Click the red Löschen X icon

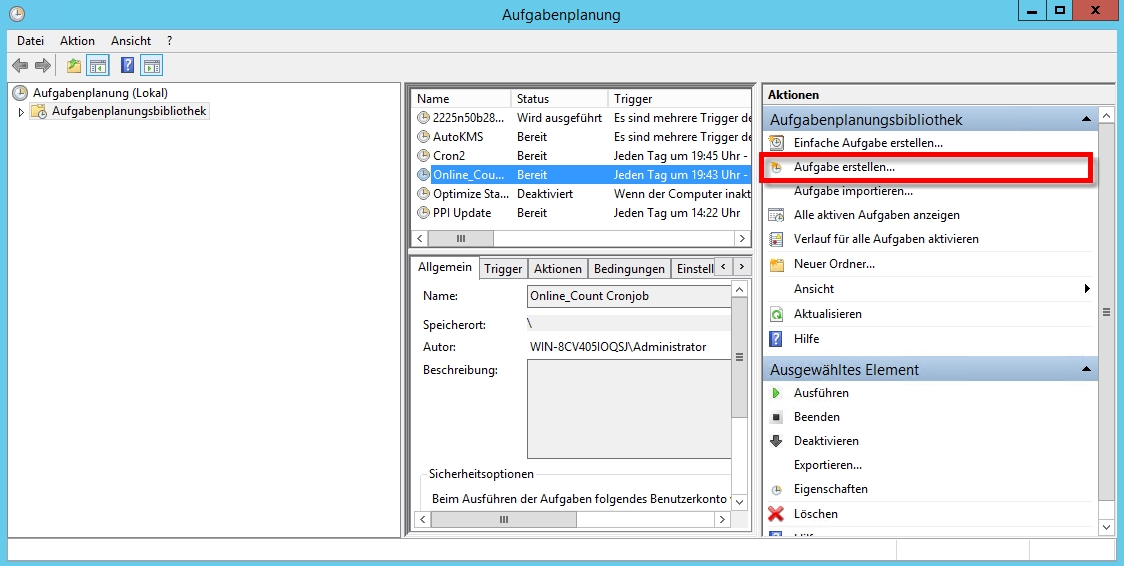coord(776,514)
